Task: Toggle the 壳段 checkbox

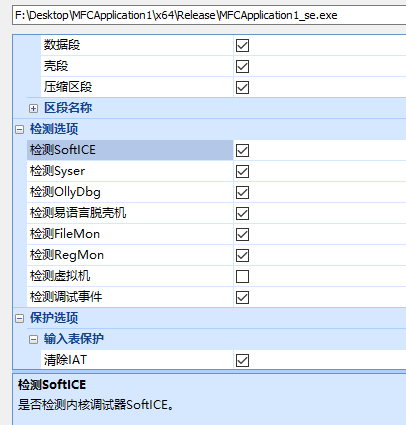Action: tap(242, 67)
